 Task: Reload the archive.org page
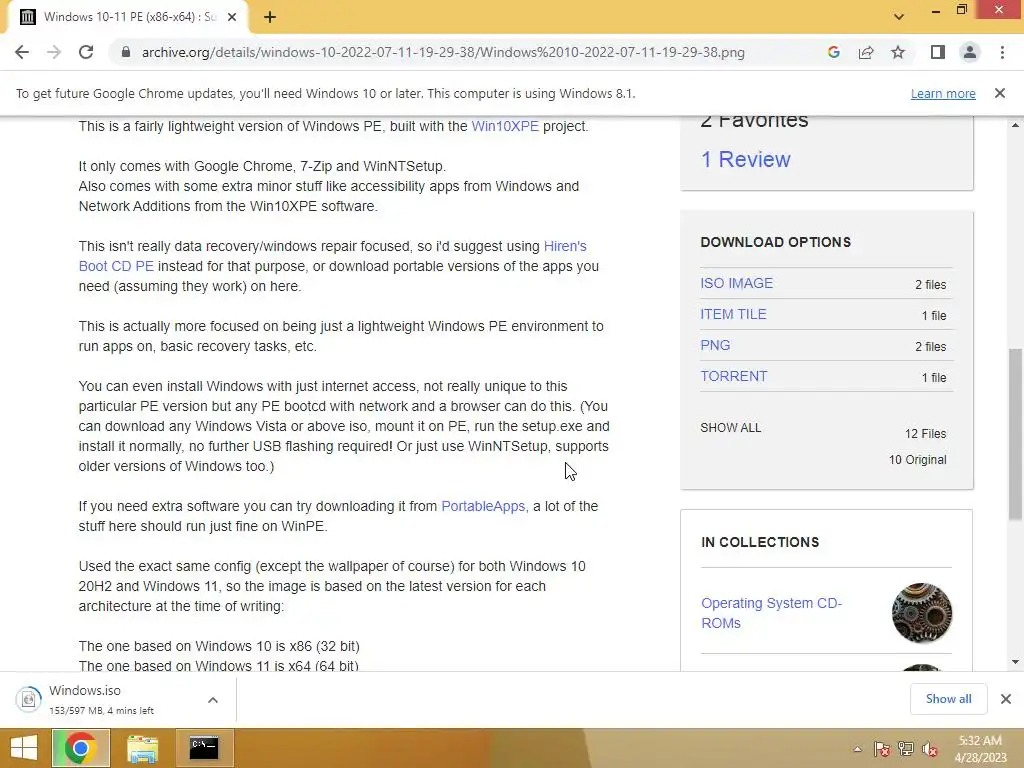click(86, 52)
